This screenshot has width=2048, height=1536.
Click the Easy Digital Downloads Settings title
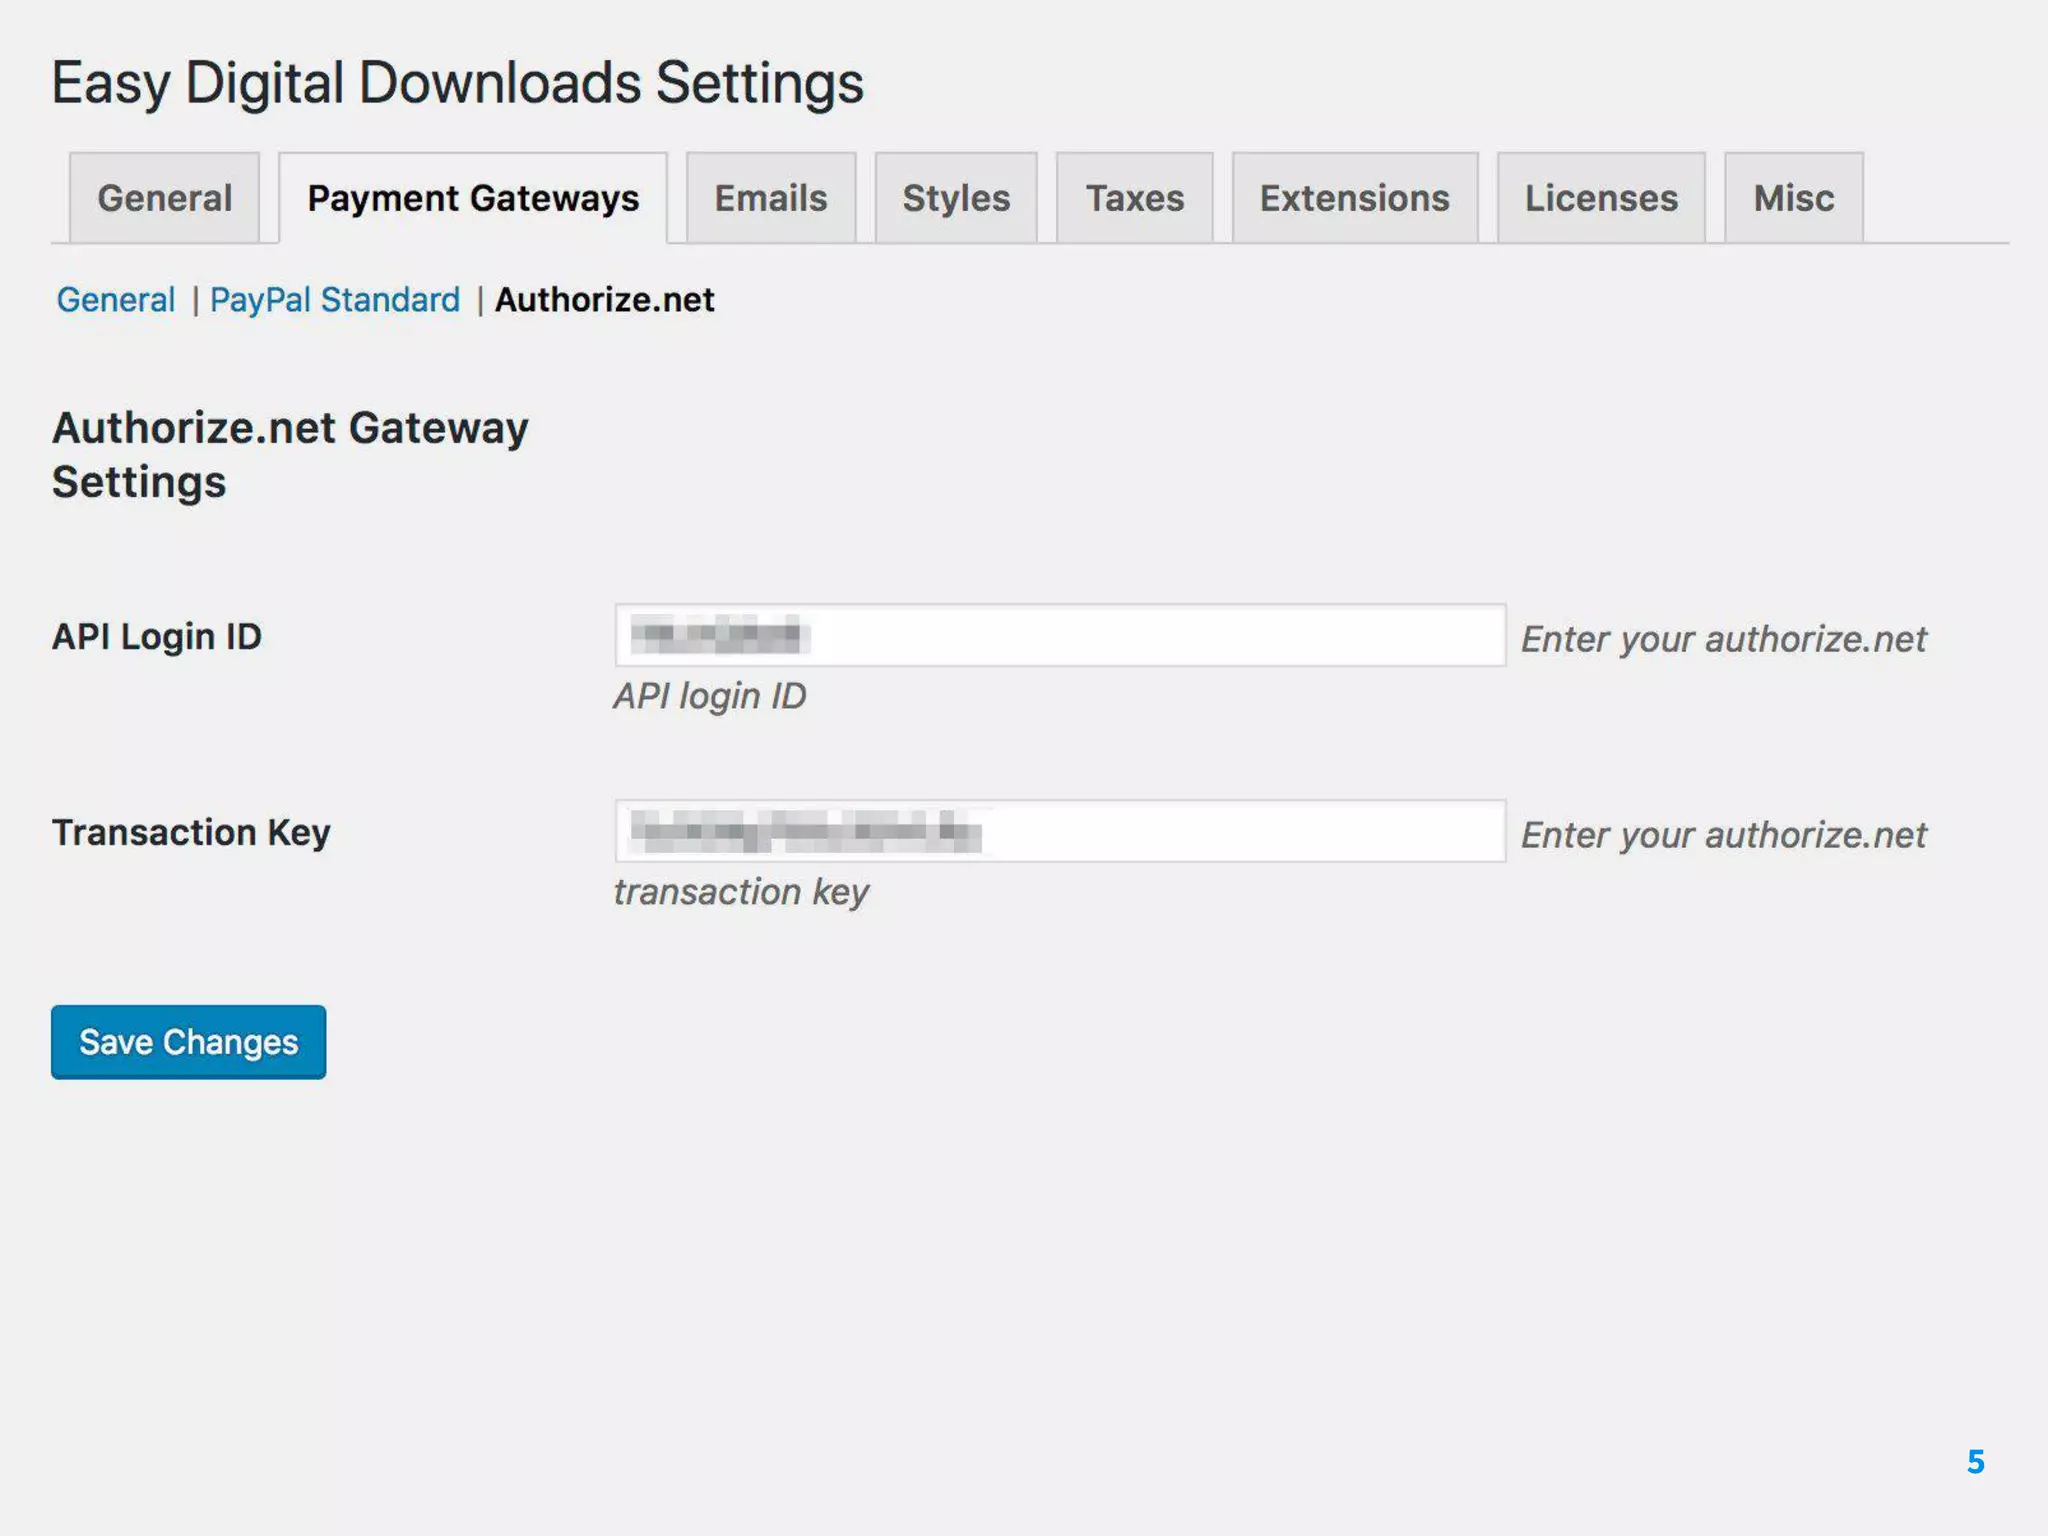(x=457, y=83)
